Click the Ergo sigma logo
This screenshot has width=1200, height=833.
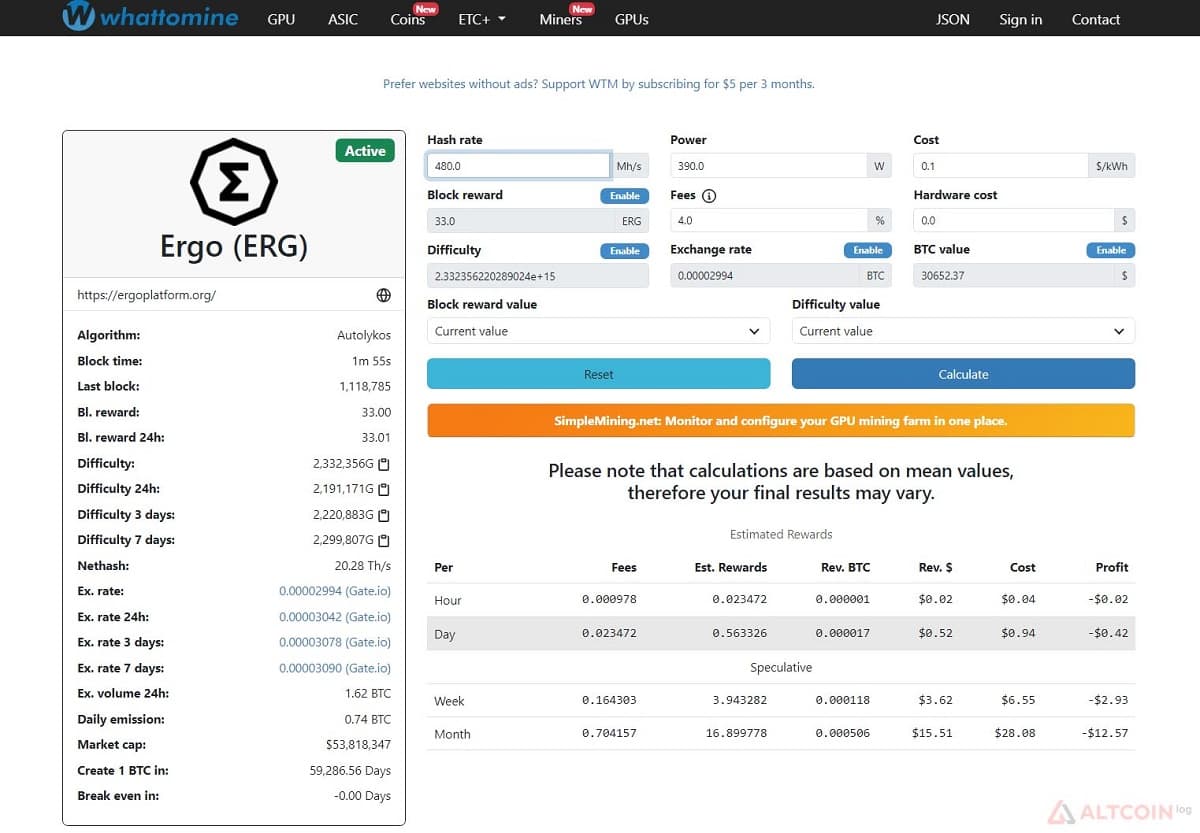pyautogui.click(x=234, y=182)
